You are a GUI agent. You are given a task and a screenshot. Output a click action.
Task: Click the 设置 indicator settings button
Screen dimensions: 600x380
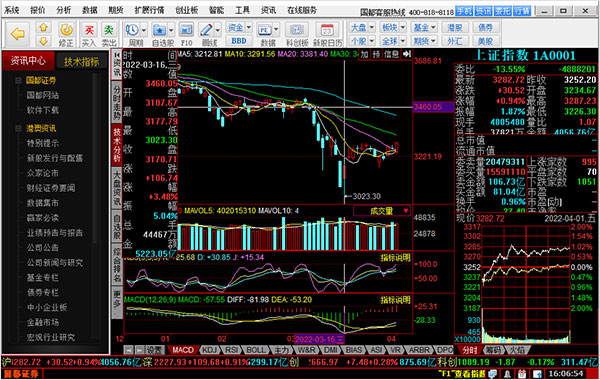(x=155, y=350)
